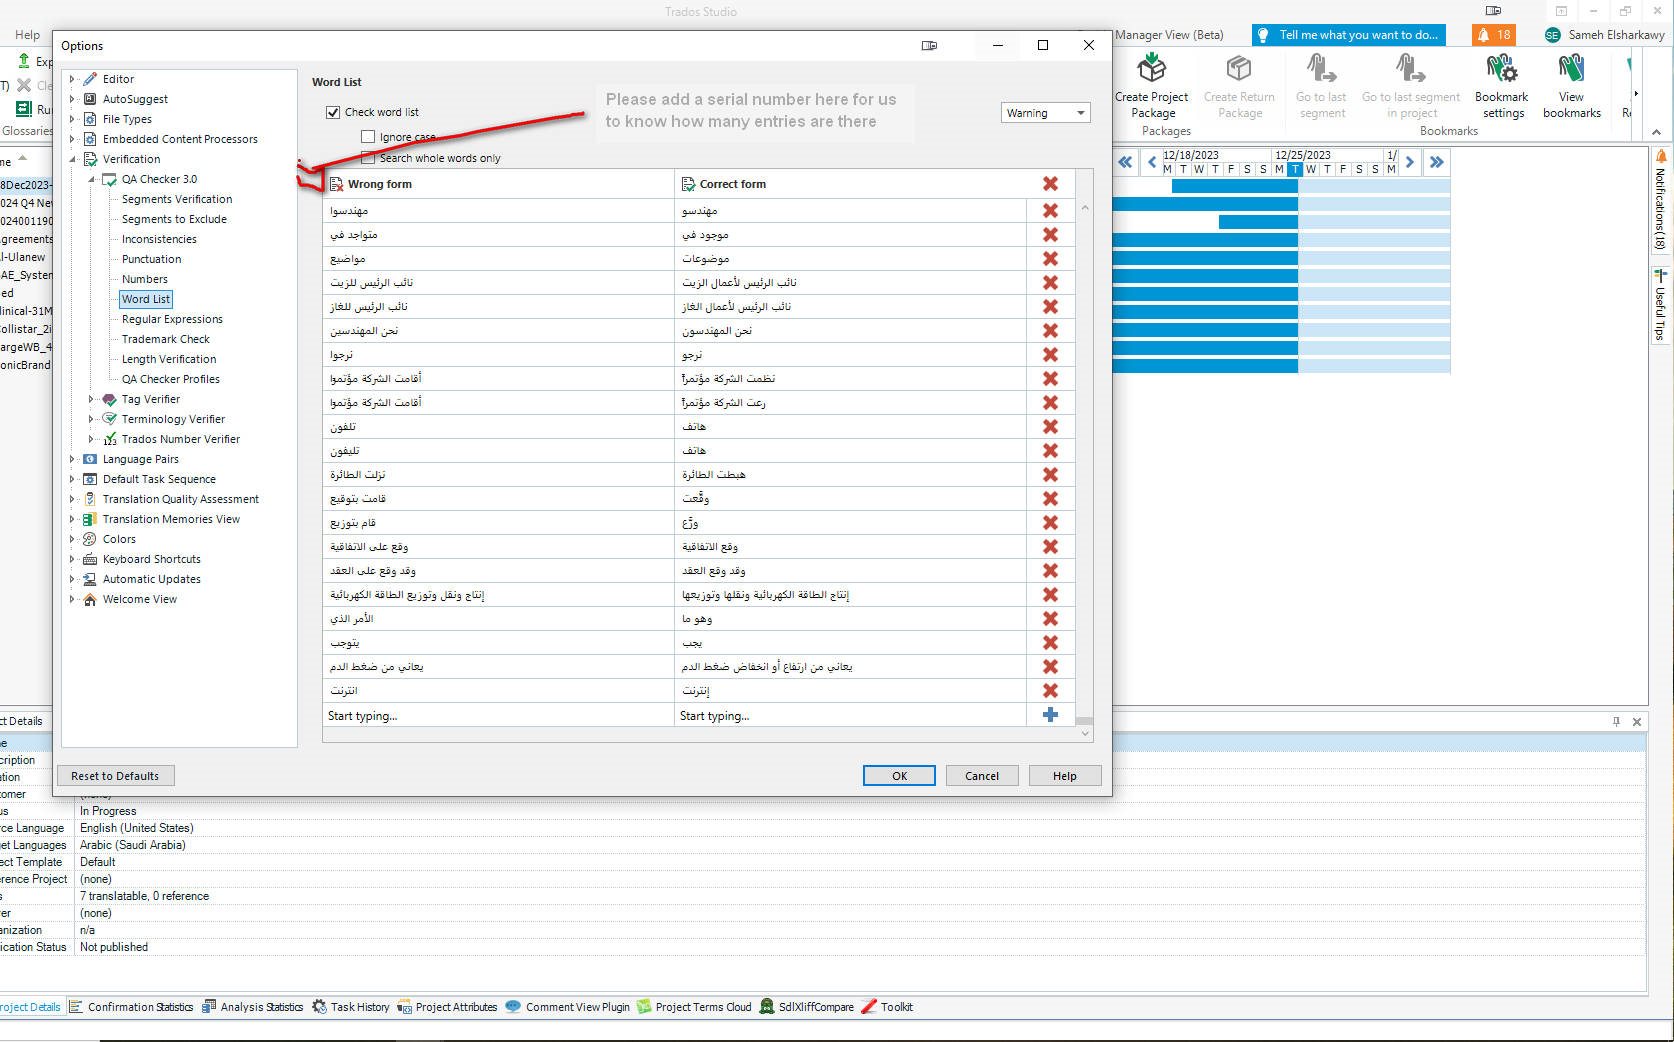This screenshot has height=1042, width=1674.
Task: Delete the تلفون word list row
Action: point(1050,427)
